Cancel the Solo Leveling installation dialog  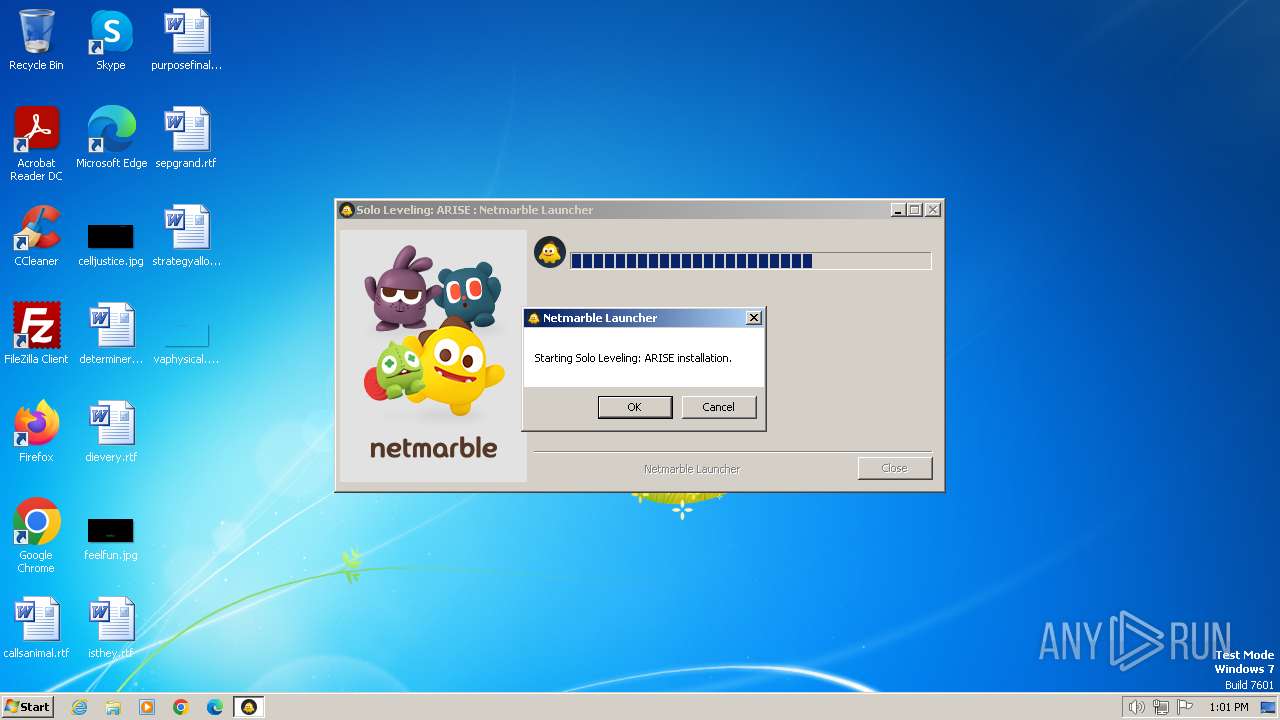tap(718, 407)
